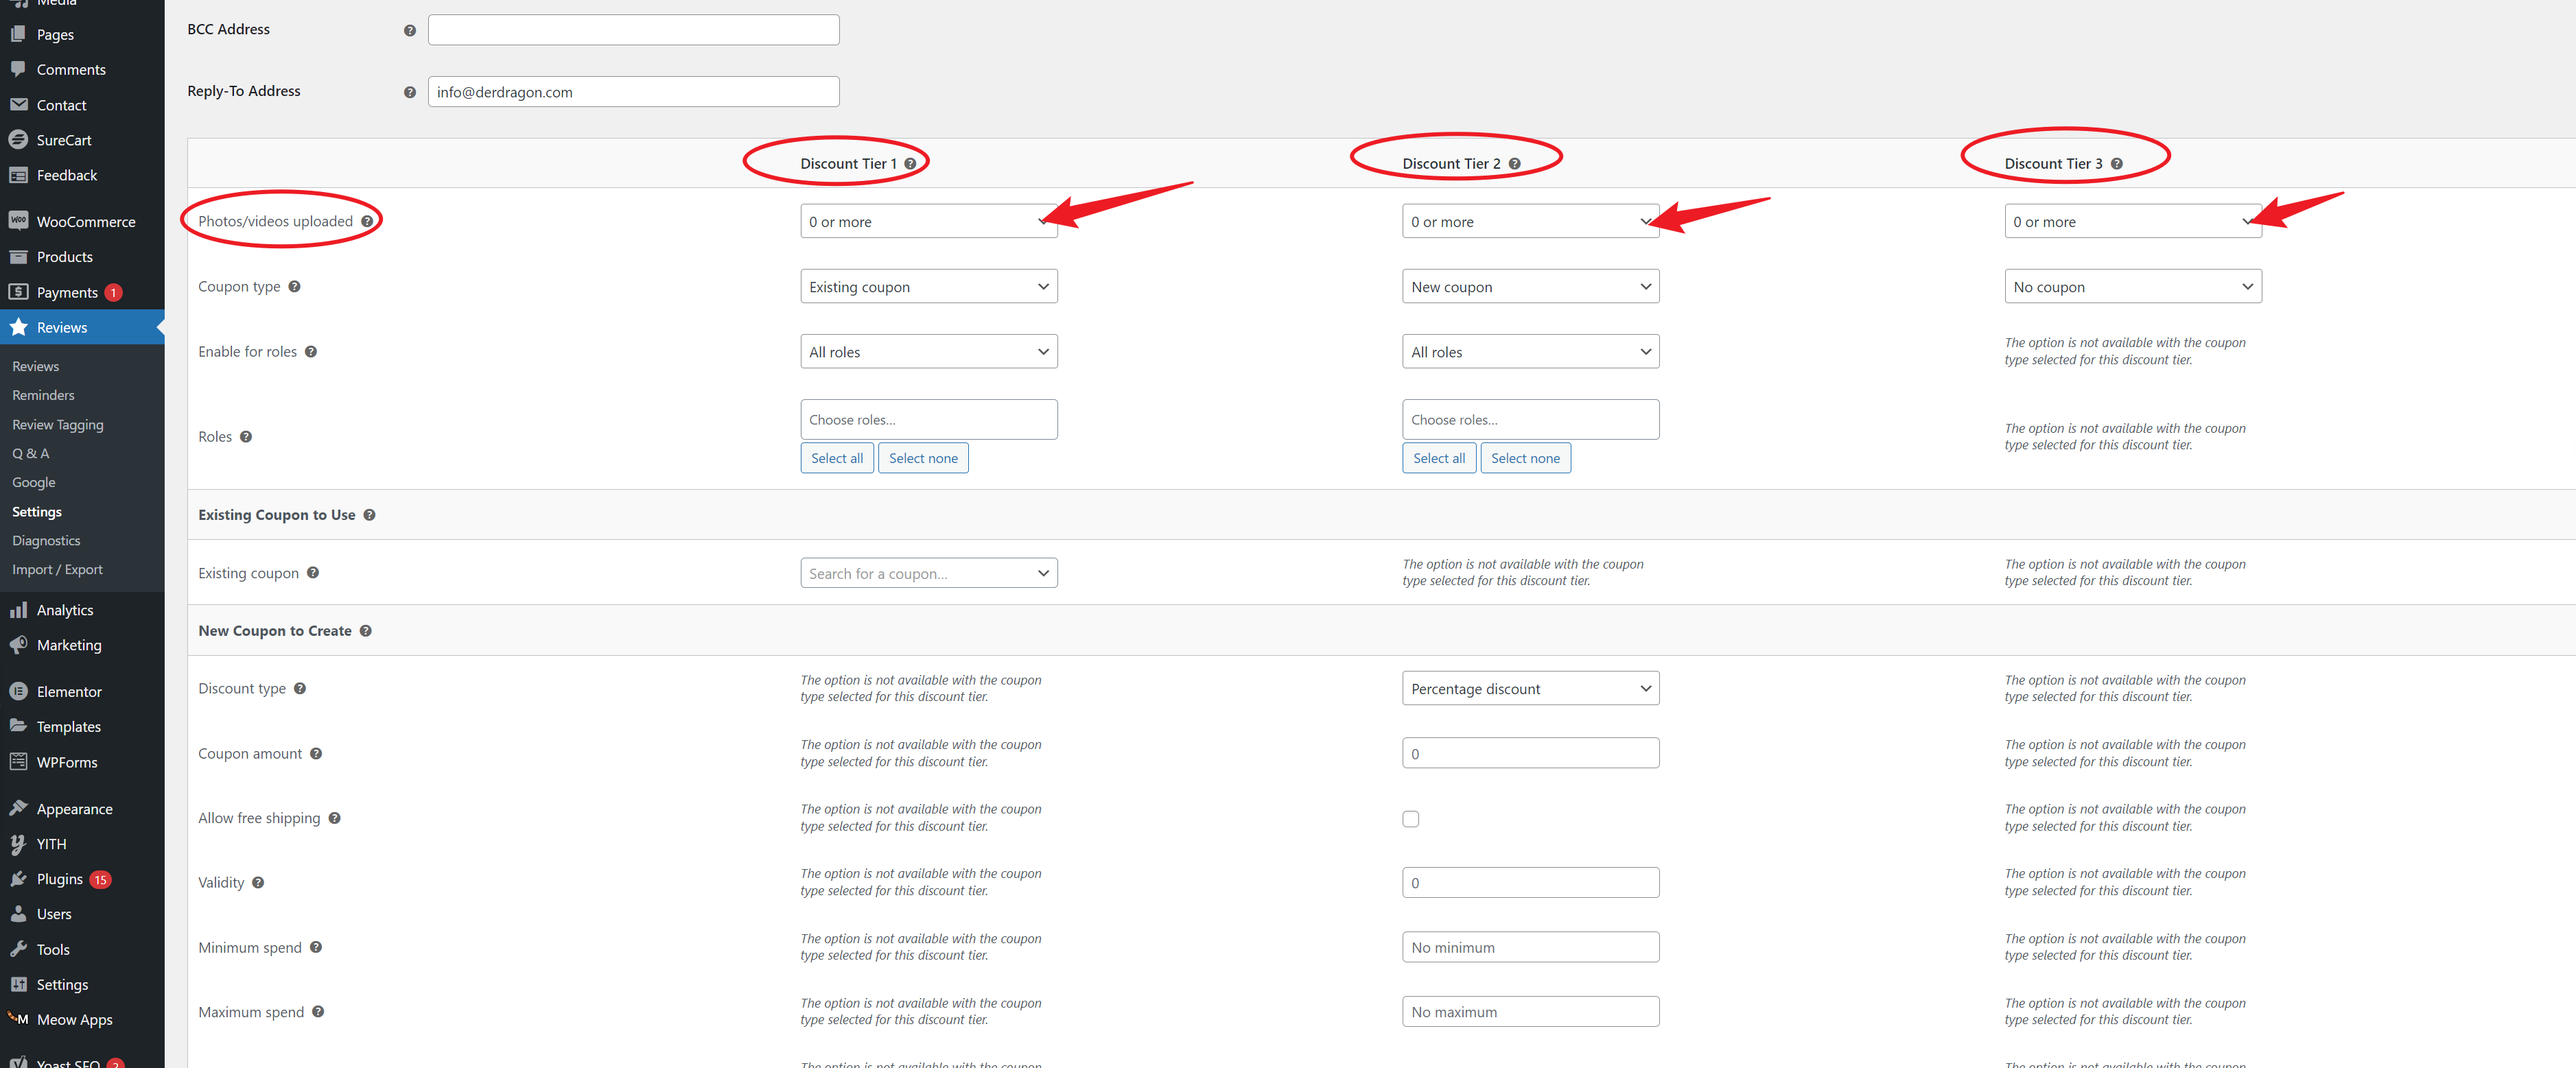Search for an existing coupon input field
This screenshot has height=1068, width=2576.
tap(926, 572)
